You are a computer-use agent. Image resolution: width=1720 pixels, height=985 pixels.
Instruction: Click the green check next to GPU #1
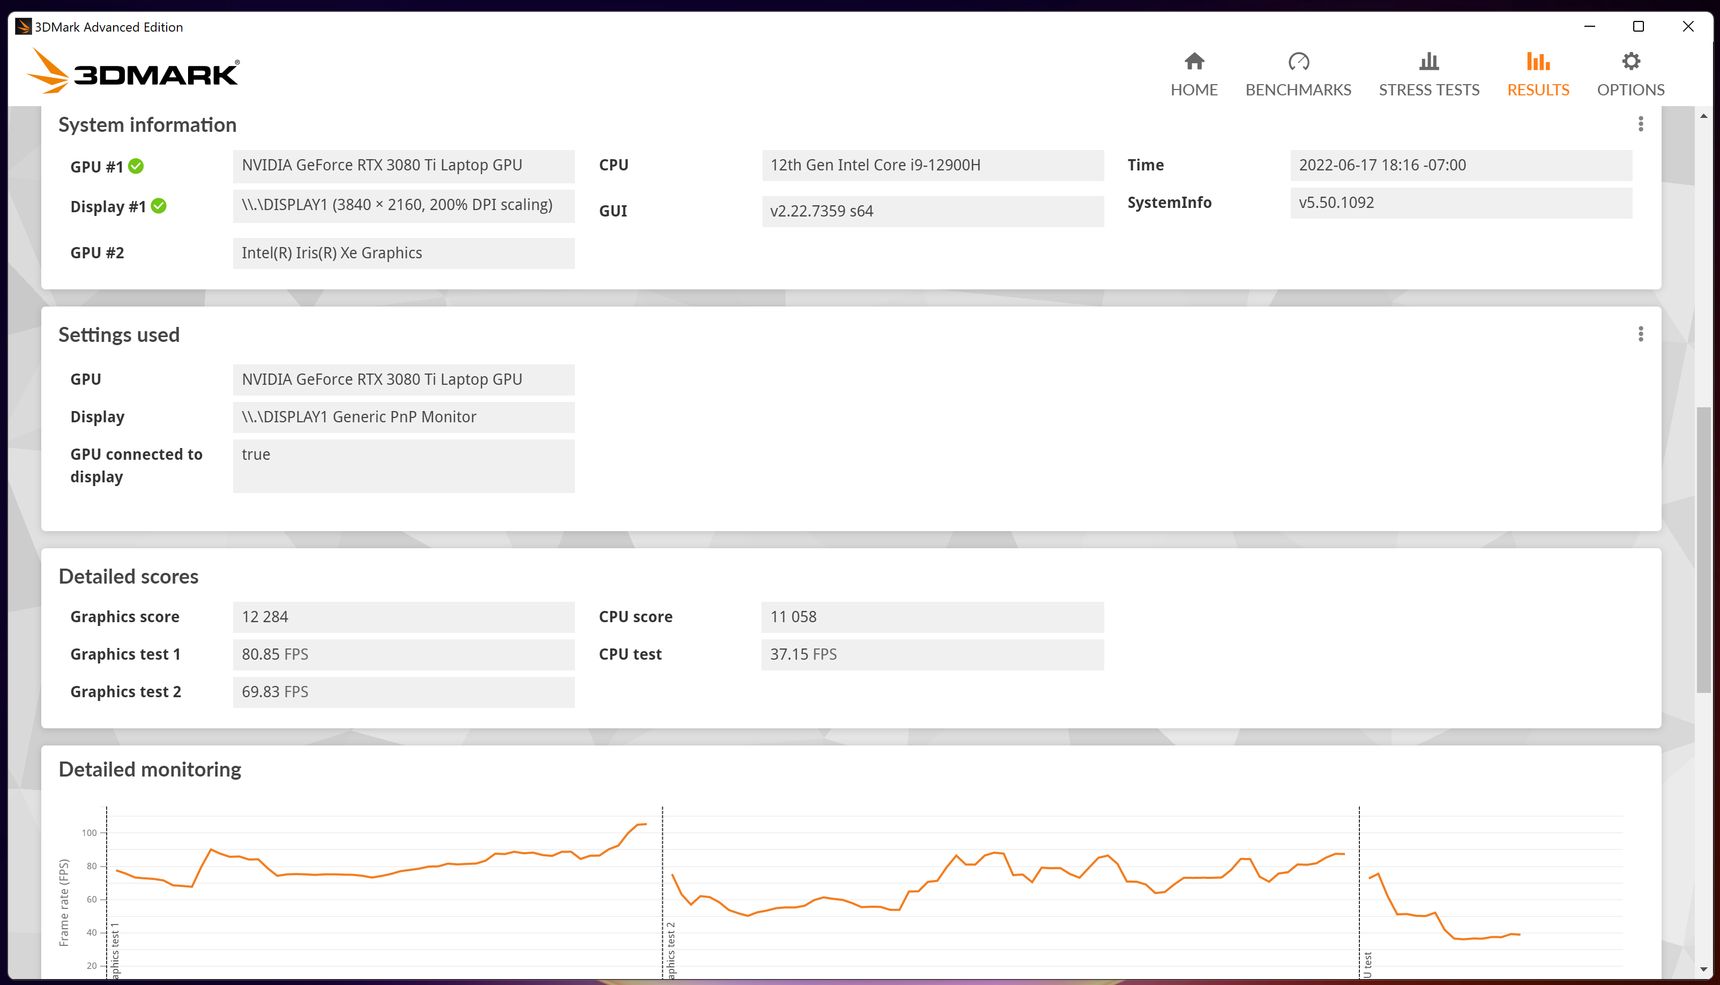pyautogui.click(x=136, y=166)
